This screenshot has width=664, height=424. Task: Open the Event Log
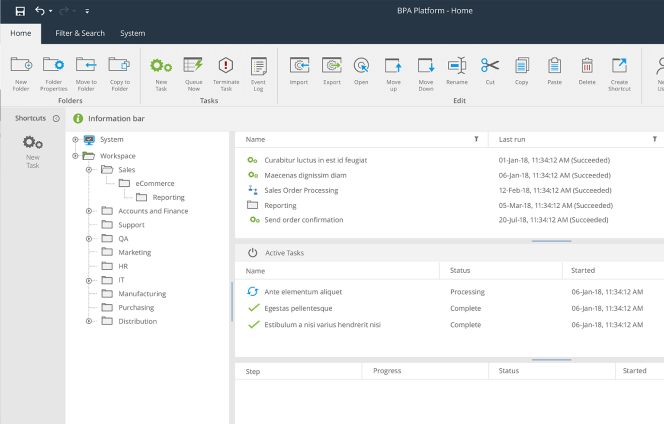[x=258, y=66]
